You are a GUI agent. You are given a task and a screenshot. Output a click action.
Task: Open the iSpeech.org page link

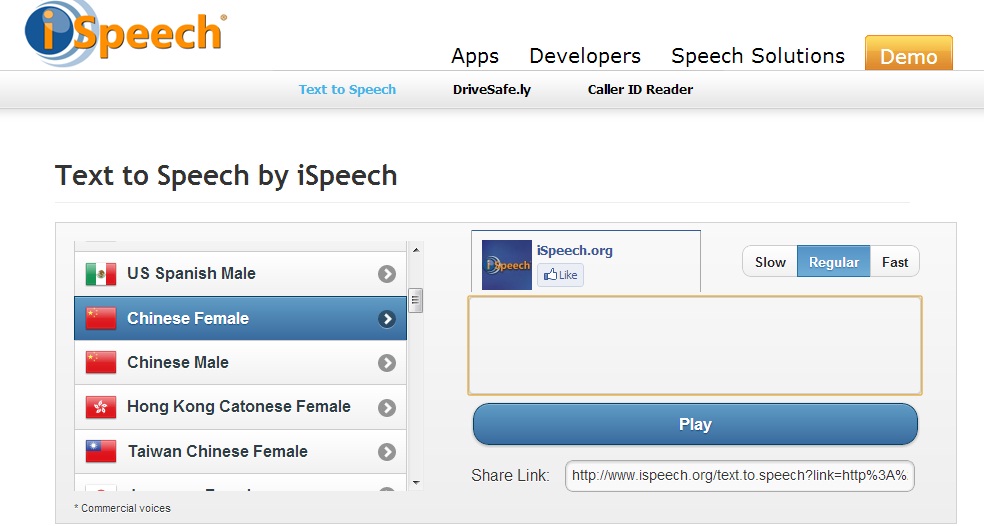(574, 250)
